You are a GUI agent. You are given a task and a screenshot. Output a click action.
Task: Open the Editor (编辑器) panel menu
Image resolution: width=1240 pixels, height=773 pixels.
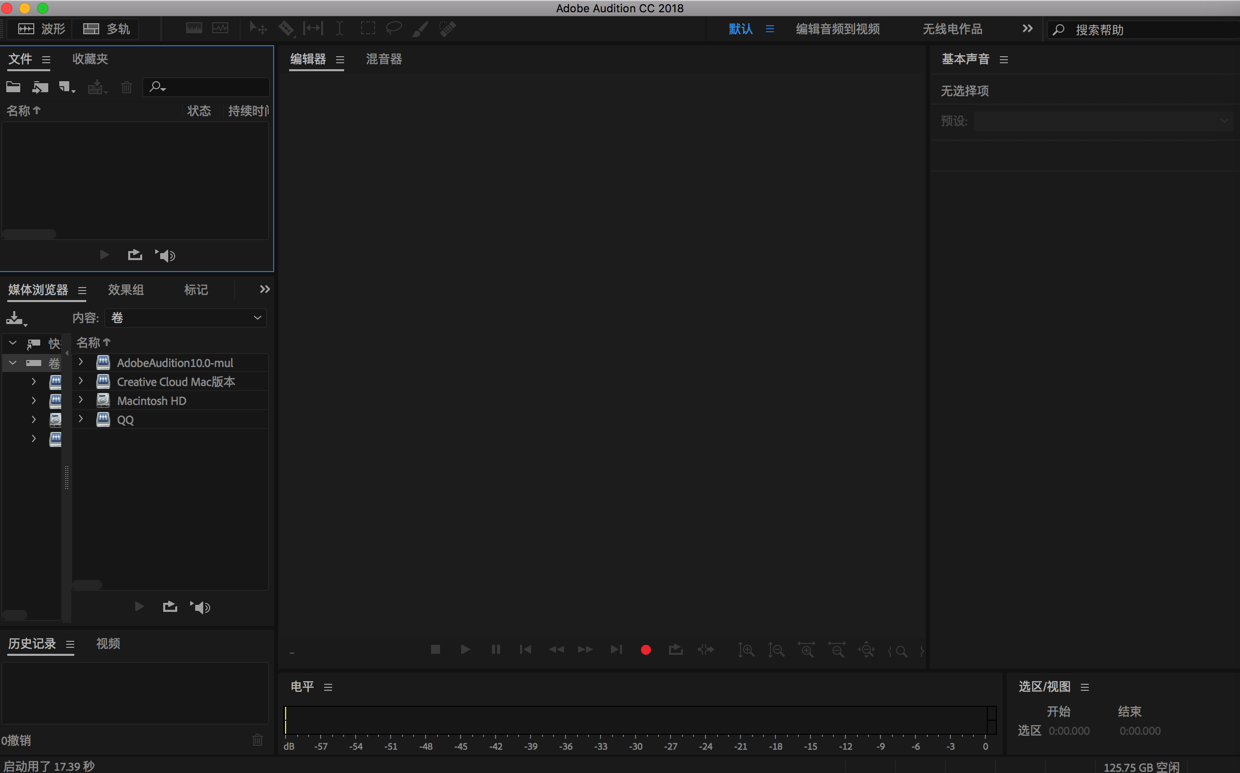340,60
